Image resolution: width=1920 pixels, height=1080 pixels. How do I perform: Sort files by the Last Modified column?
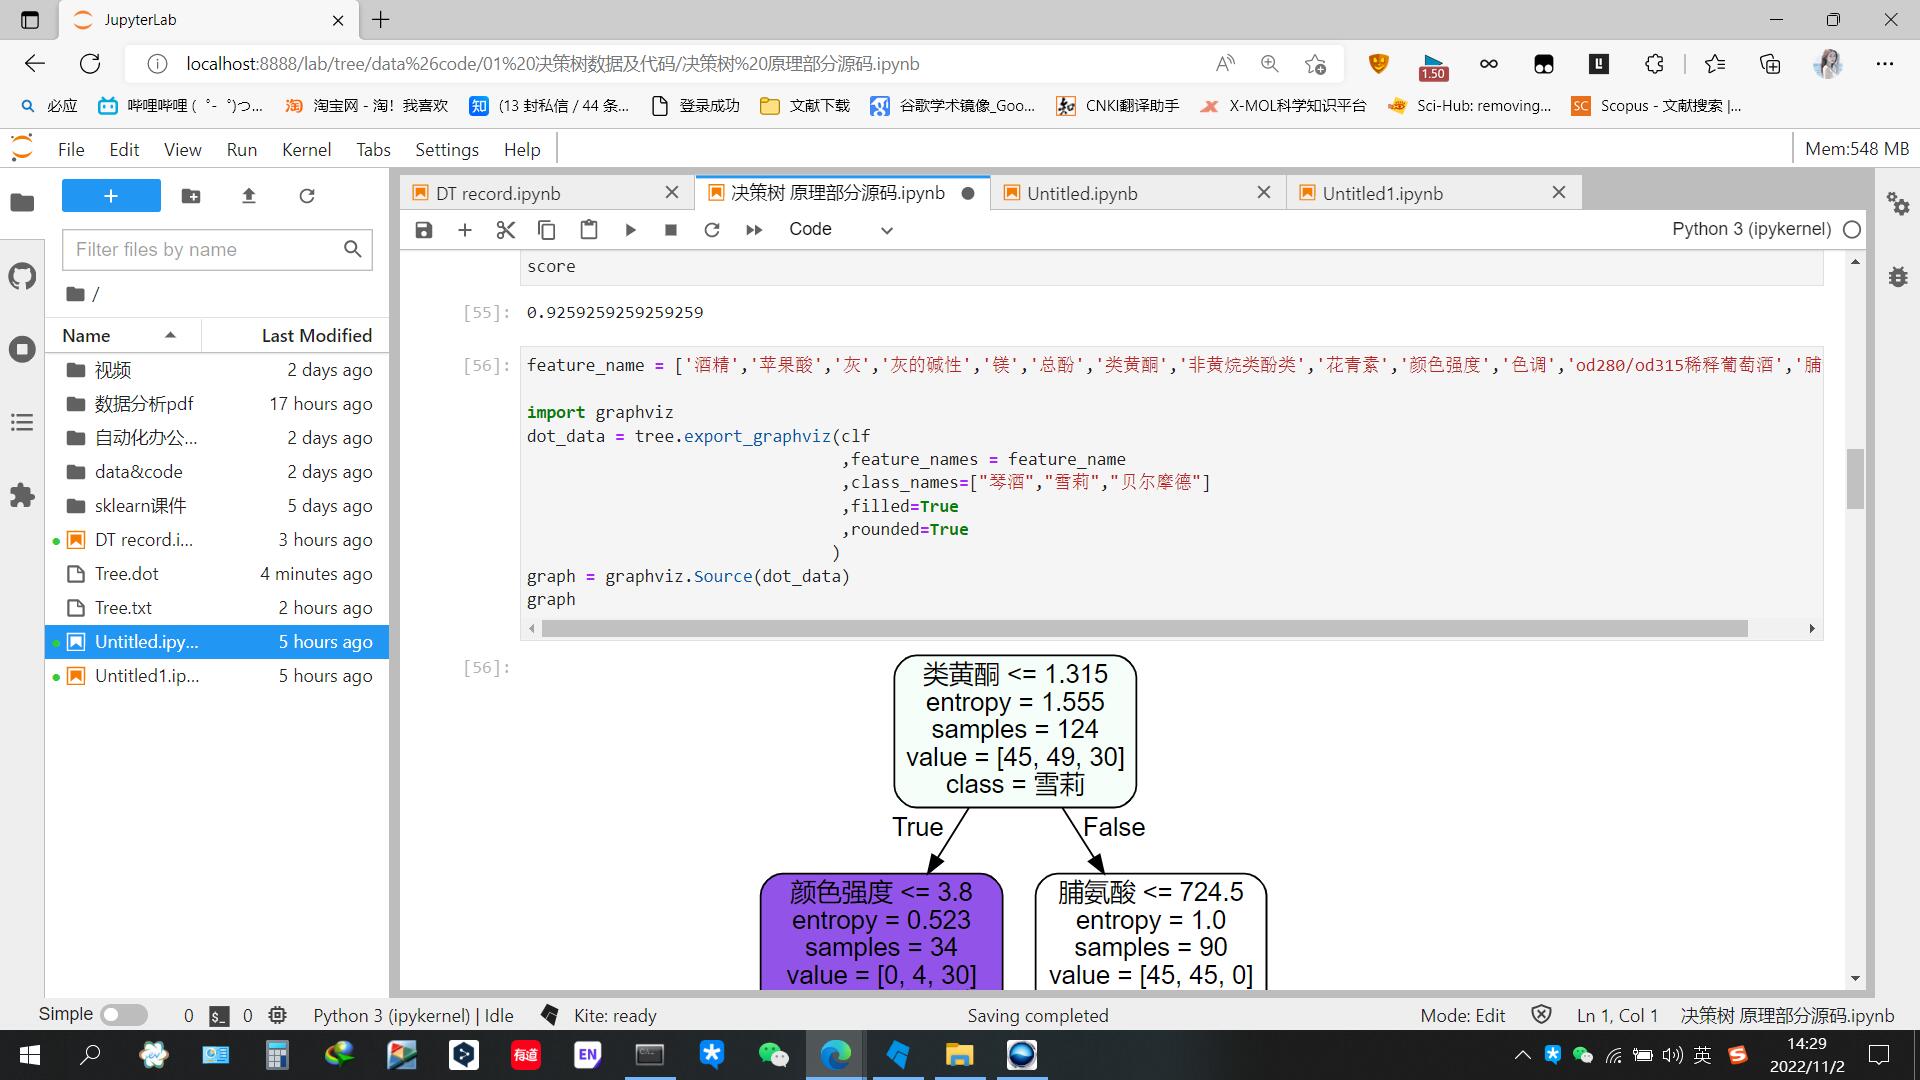point(316,336)
